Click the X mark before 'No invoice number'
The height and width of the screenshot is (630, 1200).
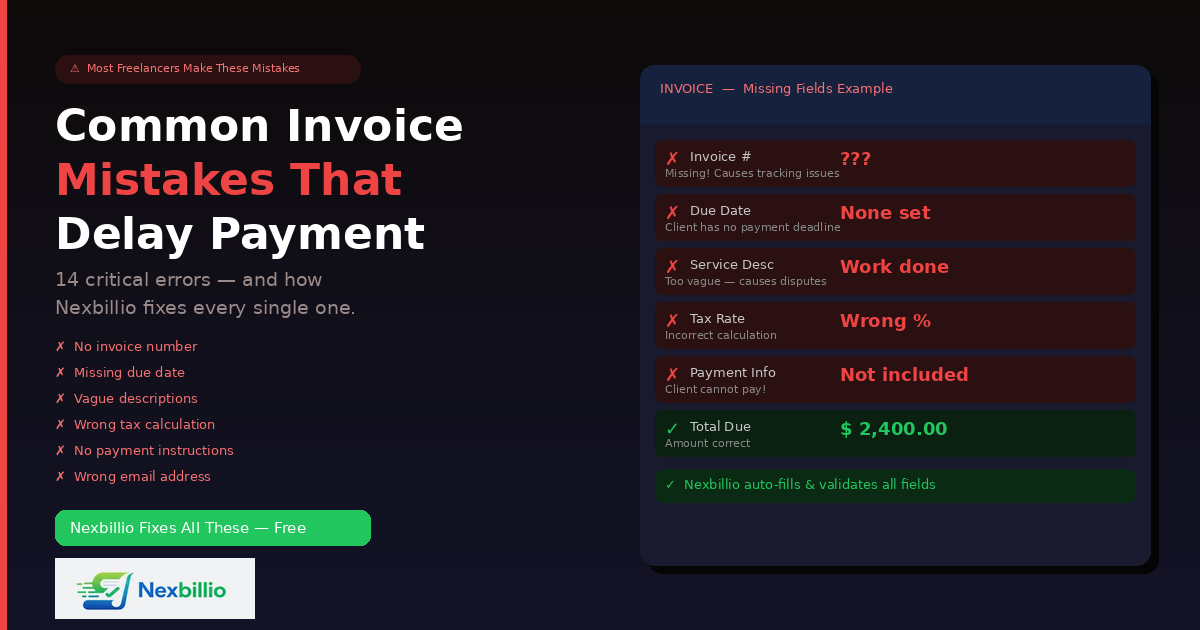pyautogui.click(x=60, y=347)
